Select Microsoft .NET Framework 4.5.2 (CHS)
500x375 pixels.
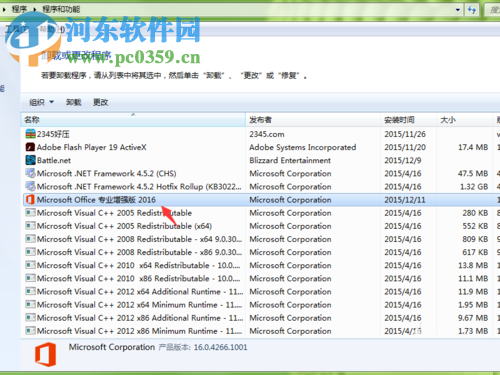point(106,173)
